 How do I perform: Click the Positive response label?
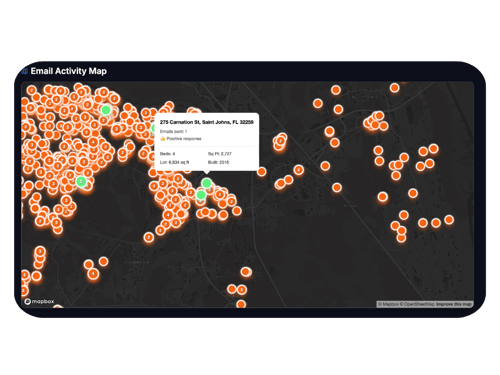pyautogui.click(x=184, y=139)
